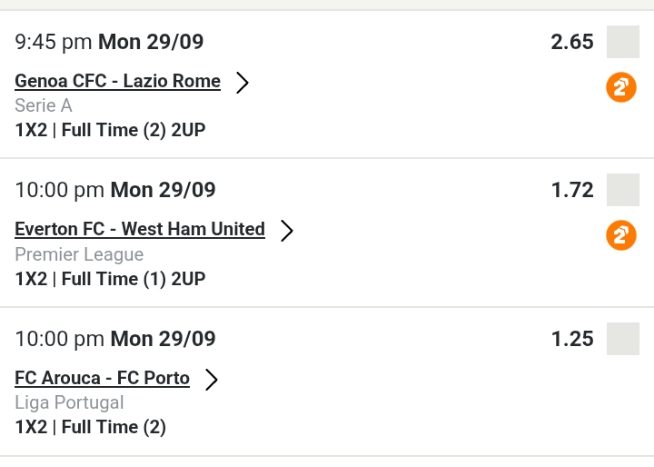Click the FC Arouca '1X2 | Full Time (2)' text

(90, 427)
